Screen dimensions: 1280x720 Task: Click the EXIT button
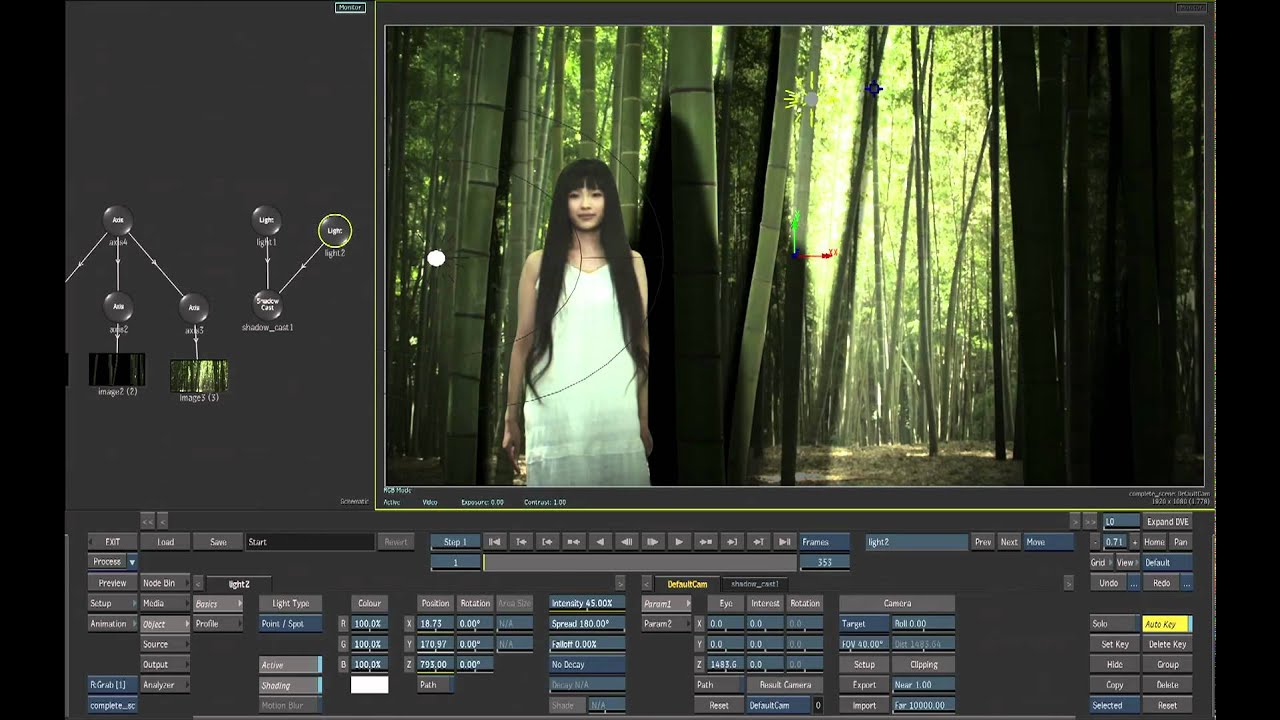[112, 542]
